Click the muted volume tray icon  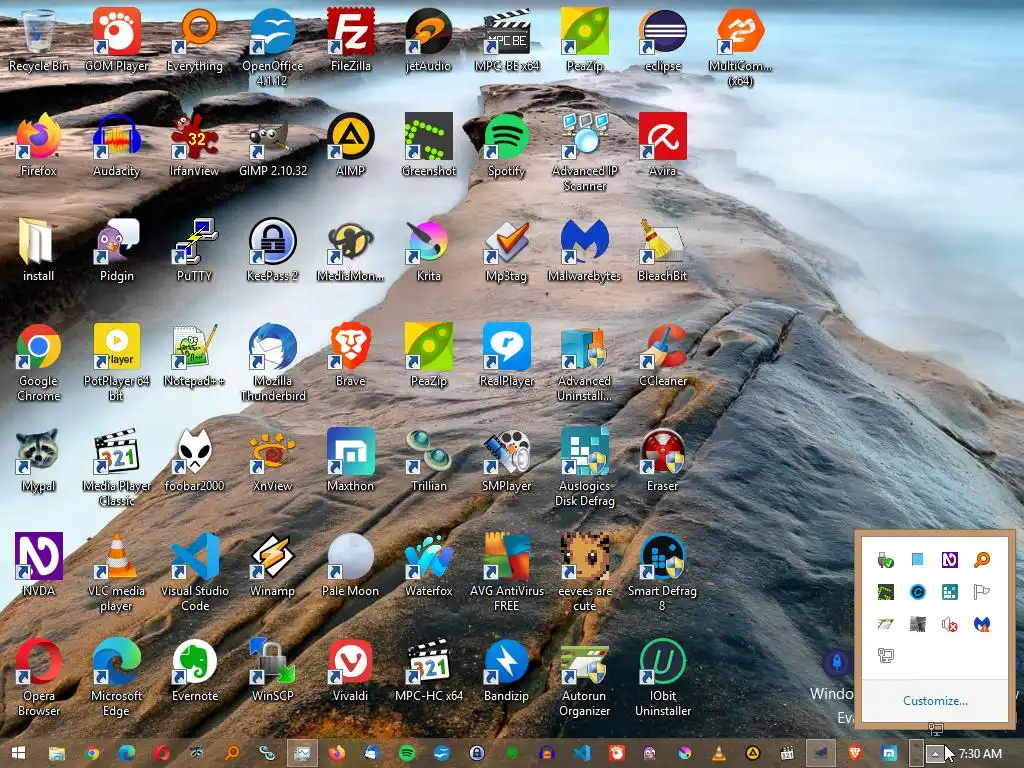(x=950, y=625)
